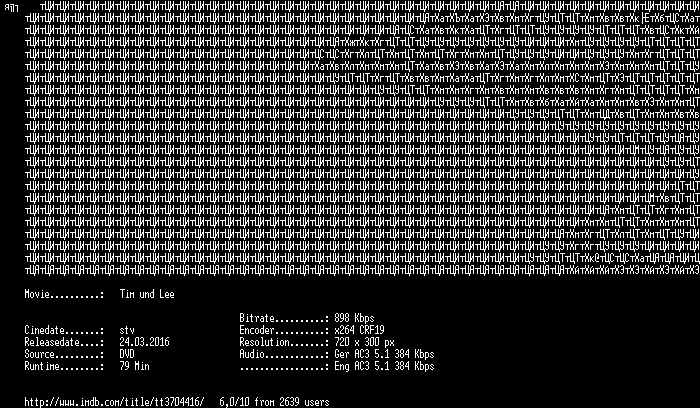
Task: Select the movie title Tim und Lee
Action: 147,294
